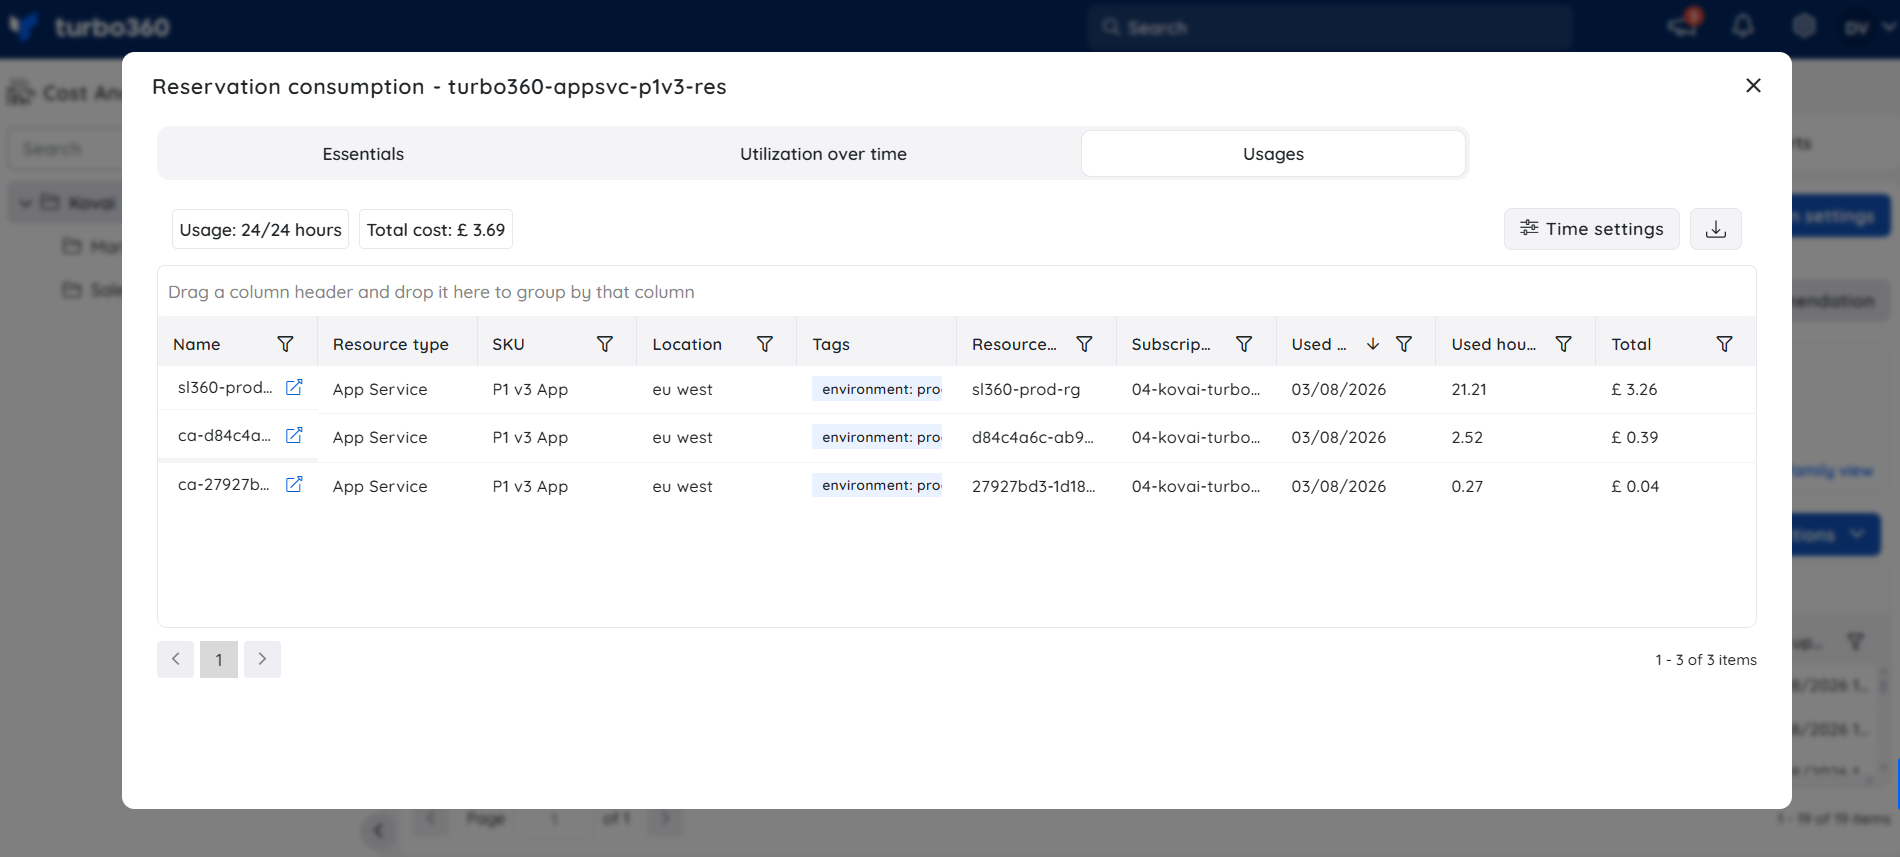This screenshot has height=857, width=1900.
Task: Toggle sort arrow on Used date column
Action: coord(1373,344)
